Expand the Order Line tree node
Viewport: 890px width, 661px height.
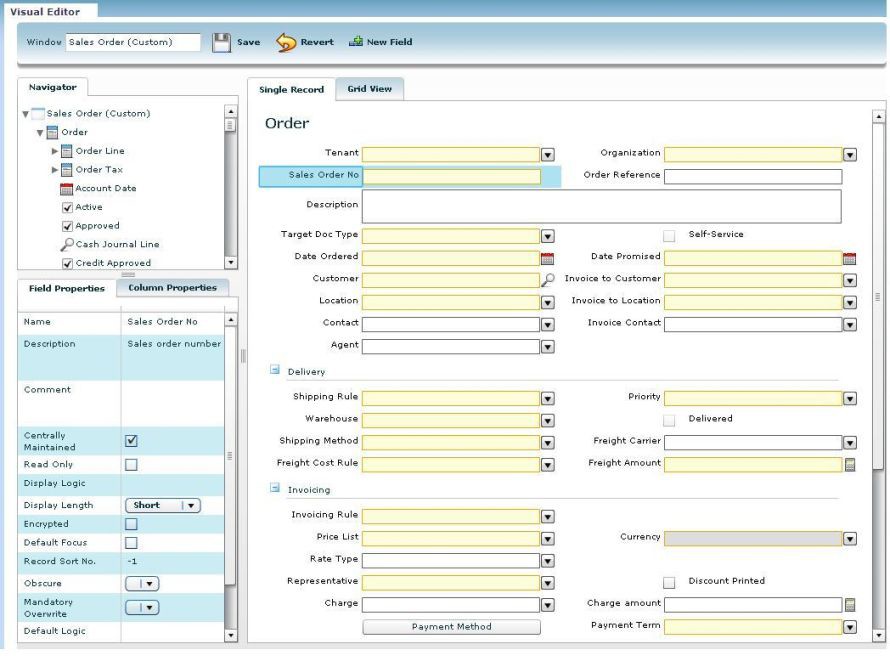[56, 151]
